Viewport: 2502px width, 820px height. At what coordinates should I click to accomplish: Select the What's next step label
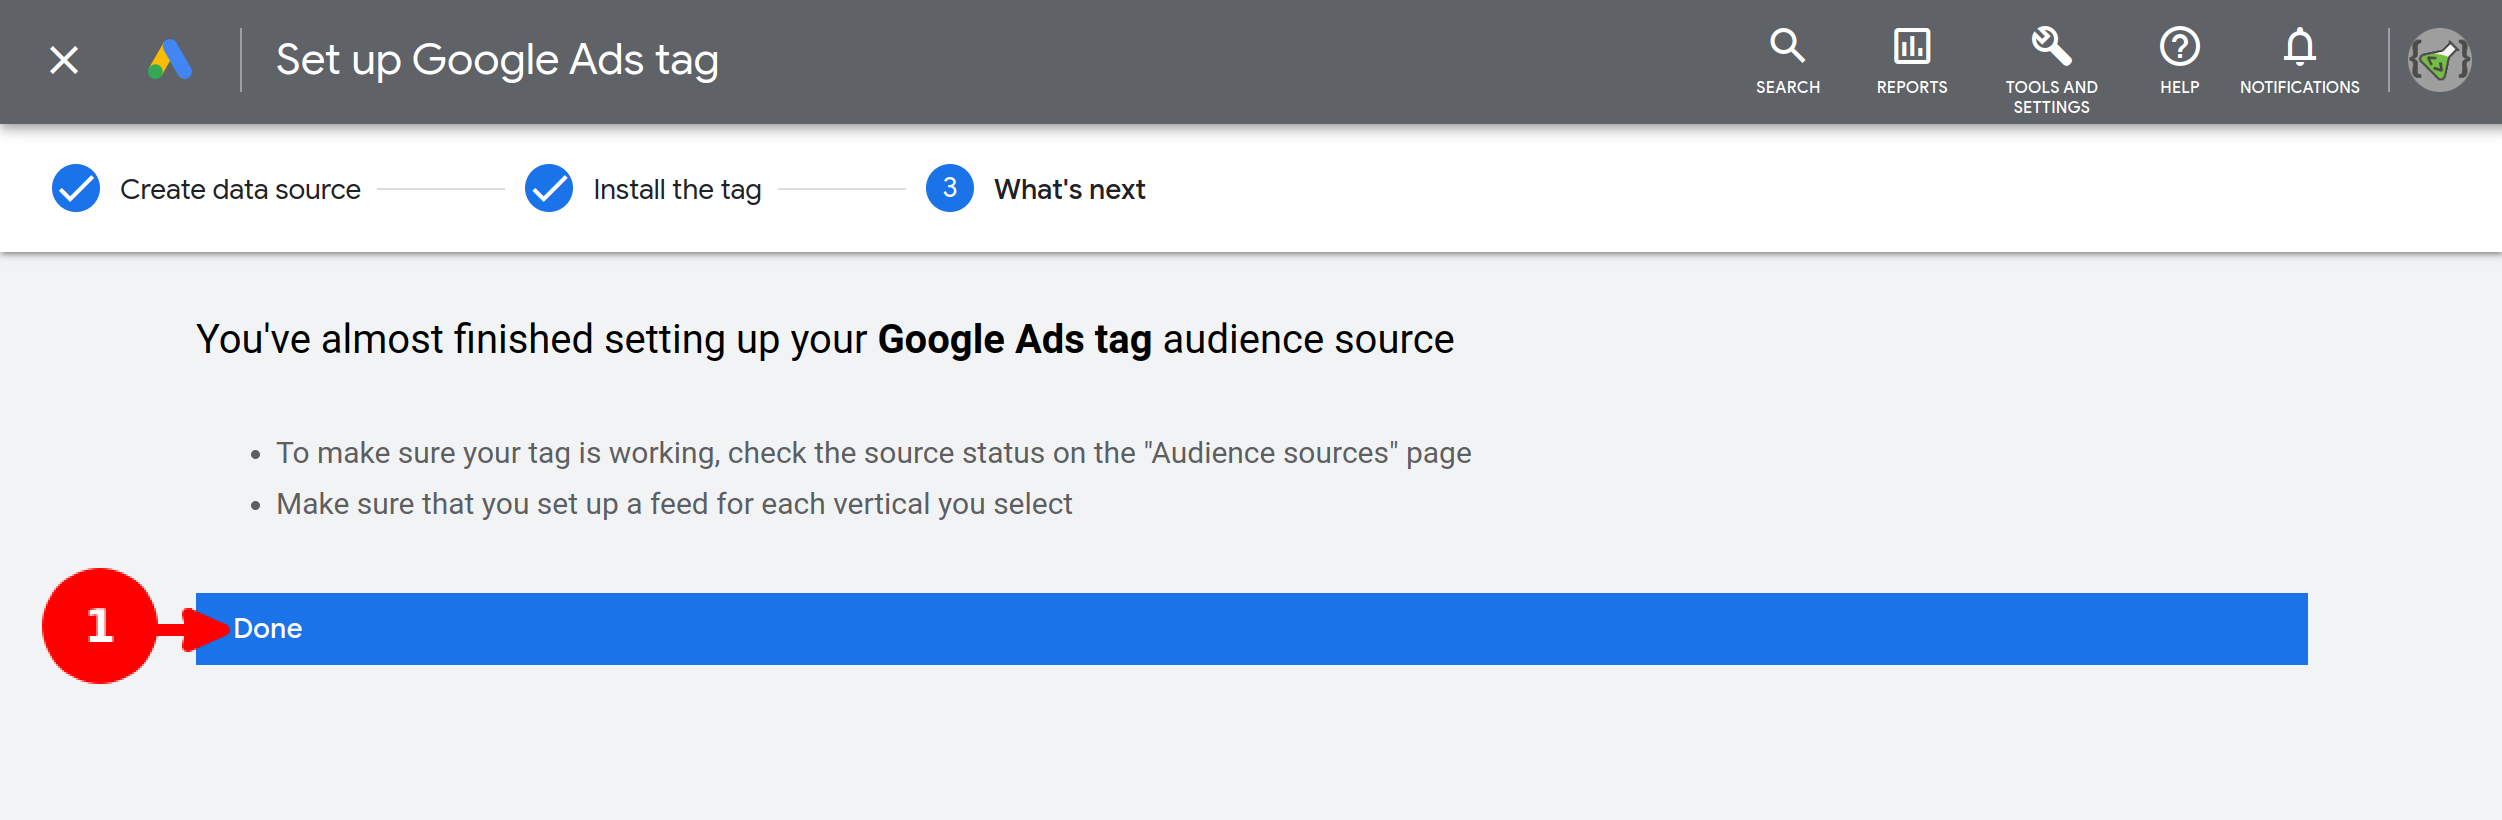[1069, 189]
